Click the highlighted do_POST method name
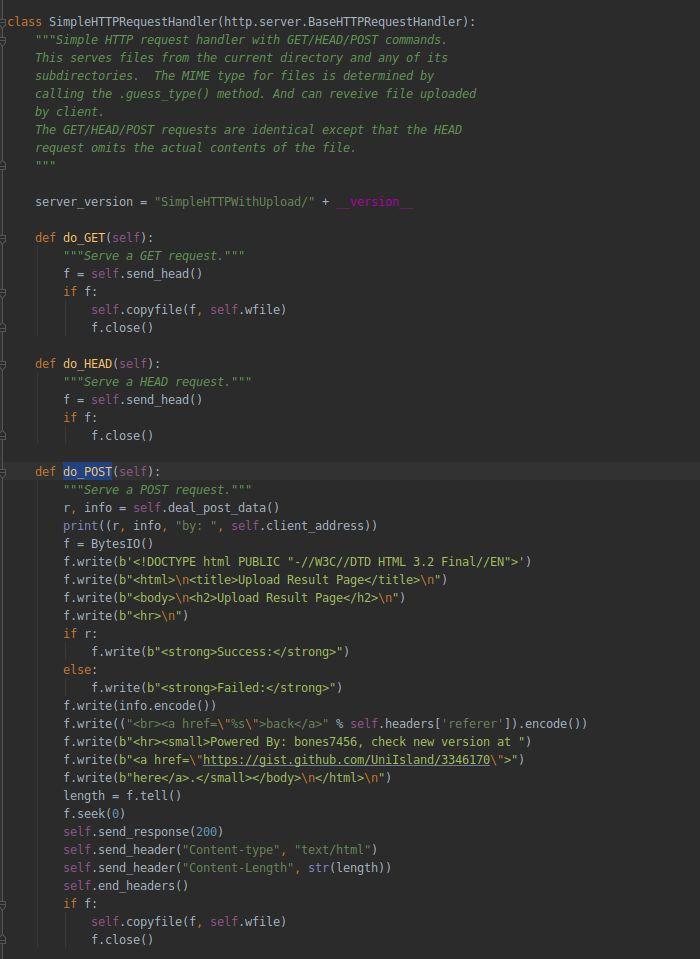 pyautogui.click(x=87, y=472)
